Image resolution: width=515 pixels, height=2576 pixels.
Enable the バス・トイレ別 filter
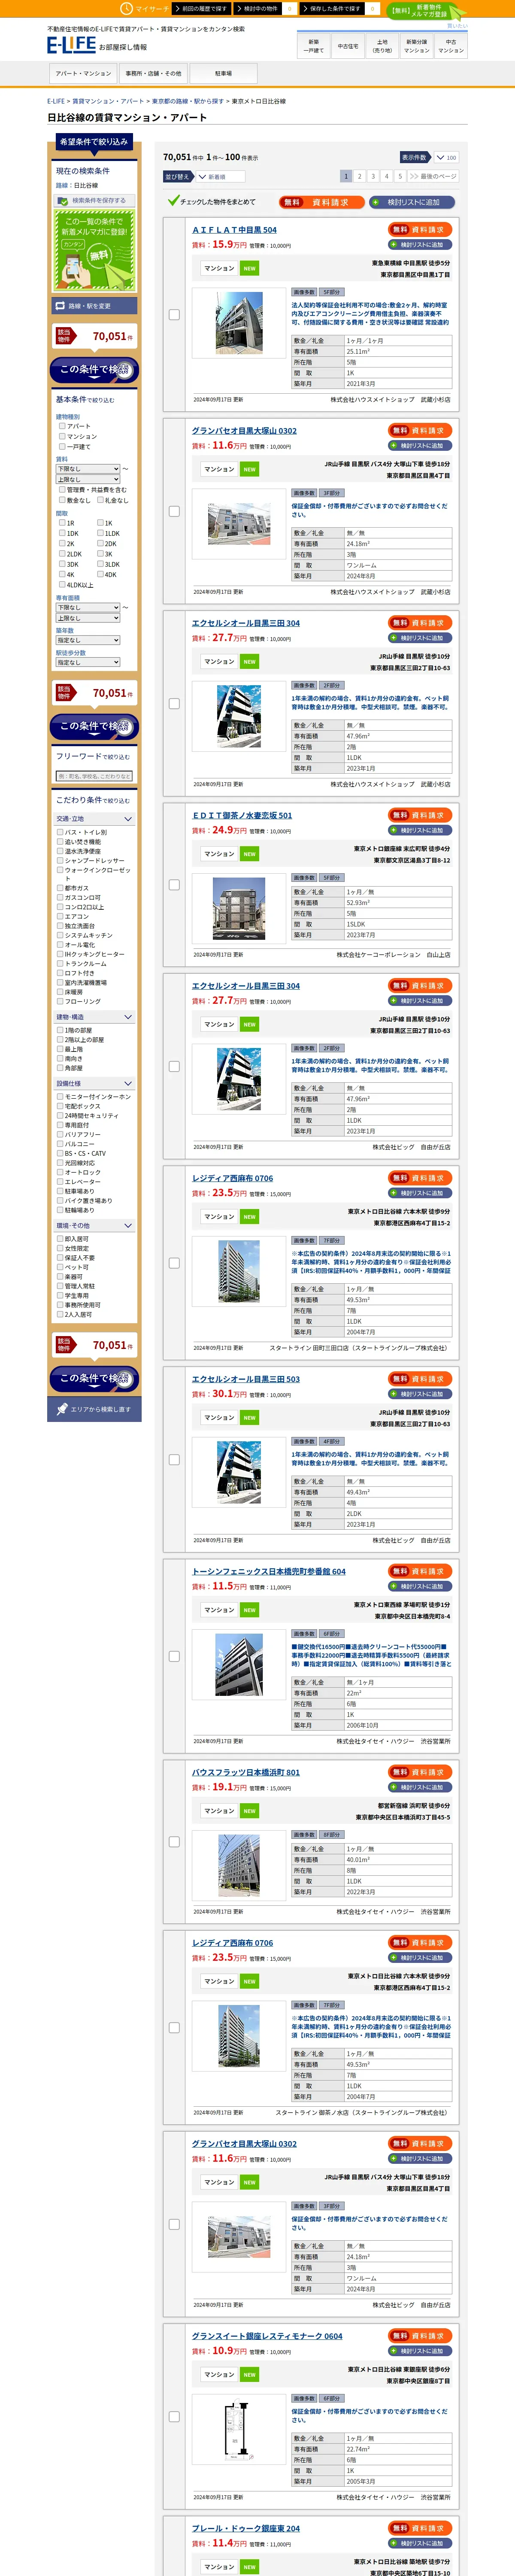(60, 832)
